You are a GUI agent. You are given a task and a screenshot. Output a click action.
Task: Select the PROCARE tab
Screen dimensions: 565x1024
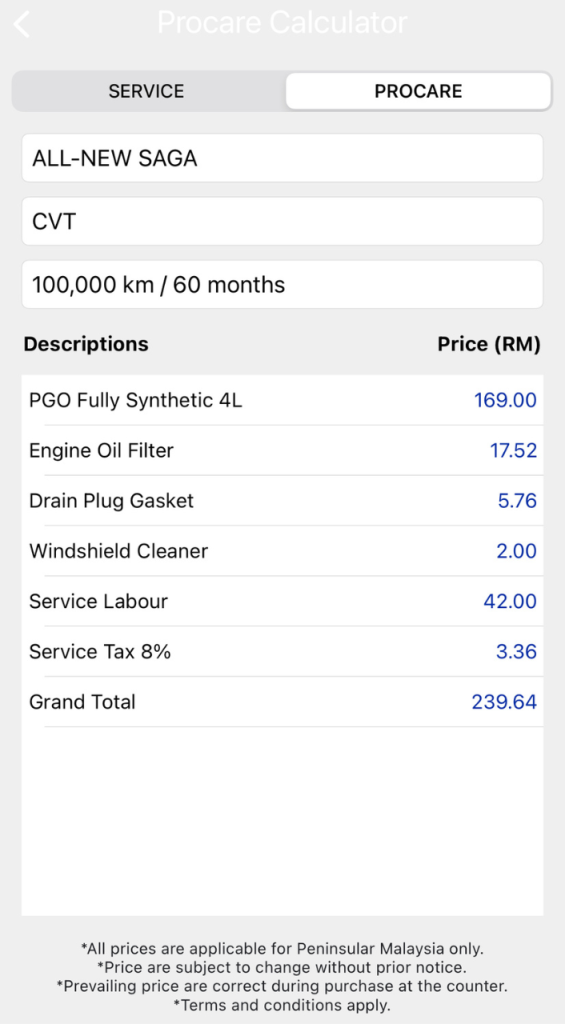click(x=418, y=91)
